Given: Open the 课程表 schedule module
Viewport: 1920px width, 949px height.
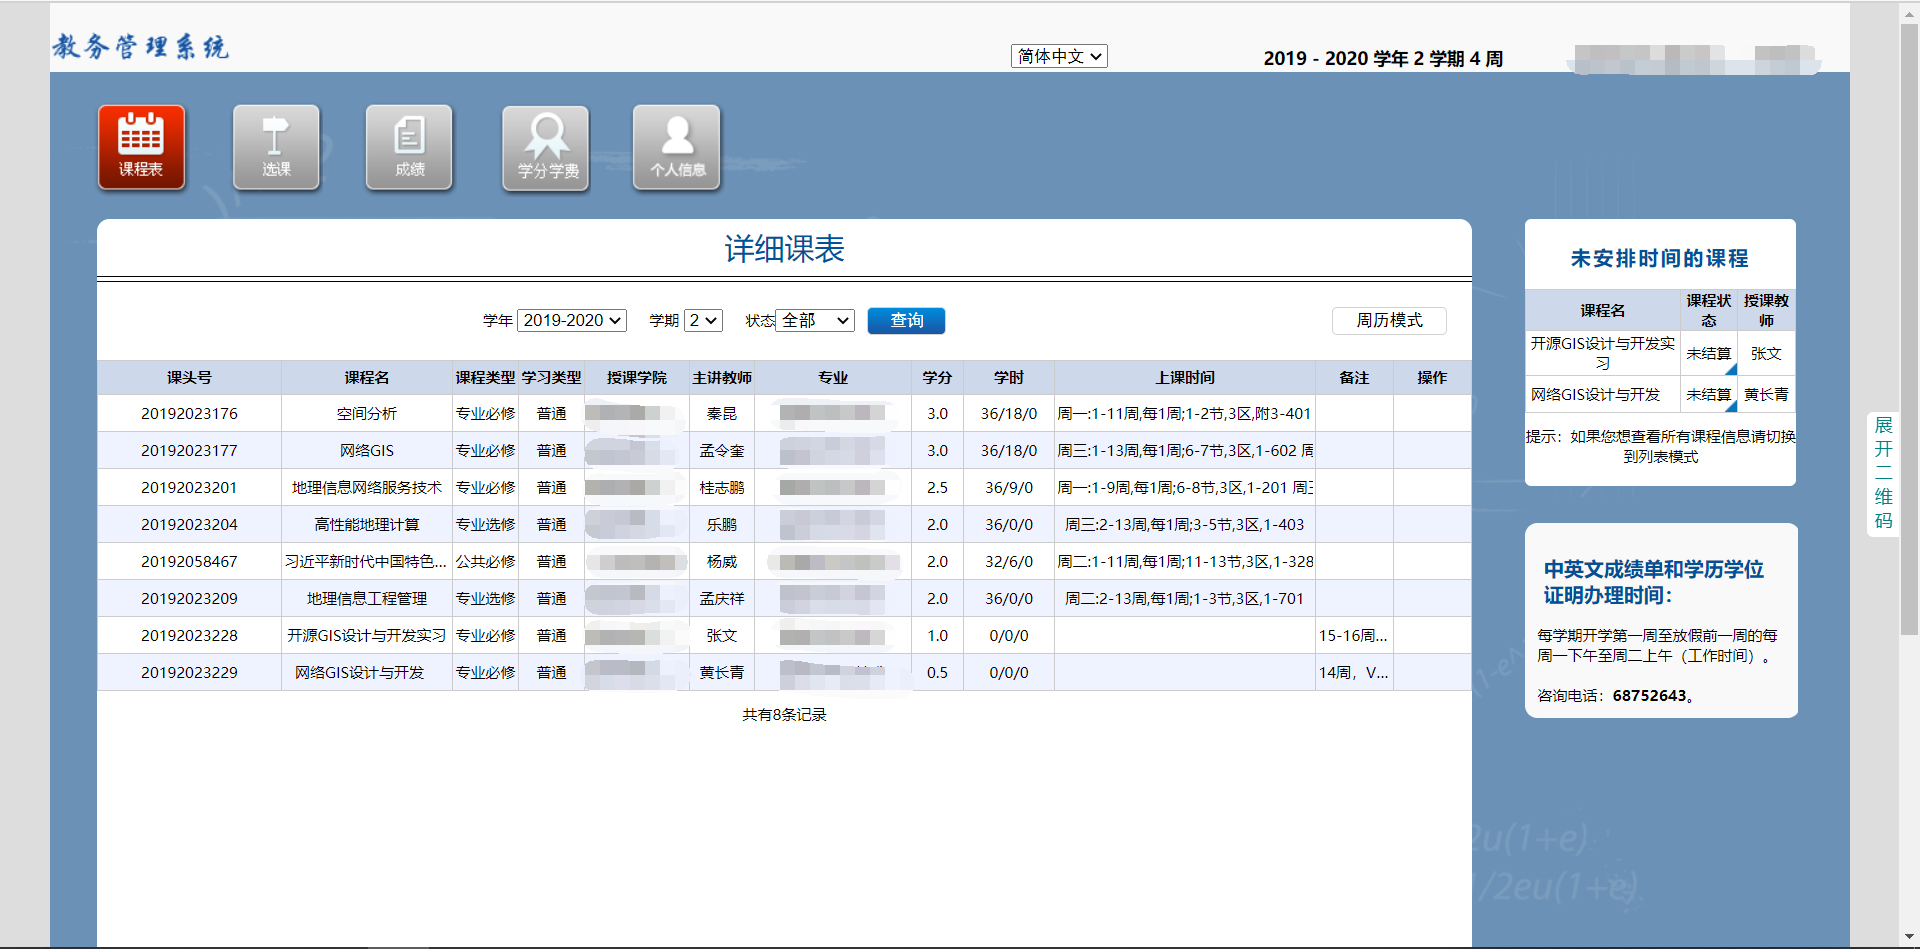Looking at the screenshot, I should click(141, 147).
